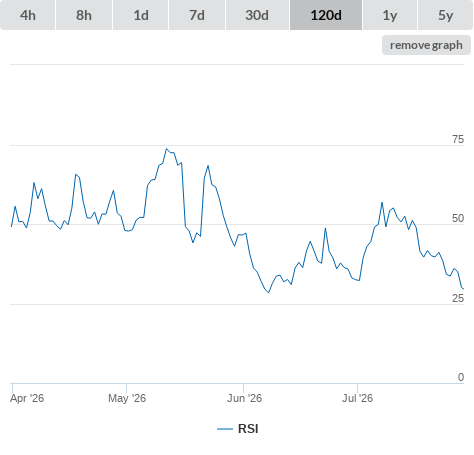The height and width of the screenshot is (455, 474).
Task: Choose the 1d range tab
Action: point(141,15)
